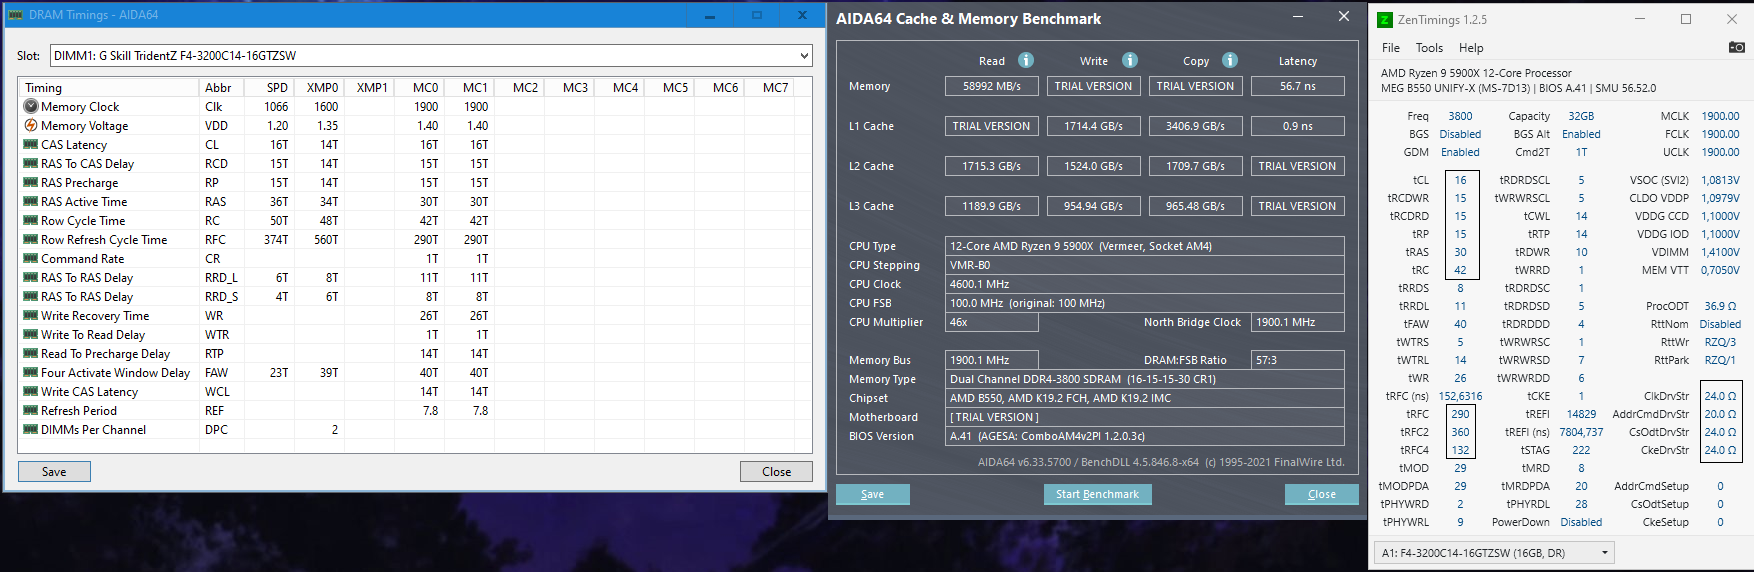The image size is (1754, 572).
Task: Click L3 Cache Write value 954.94 GB/s
Action: click(1094, 206)
